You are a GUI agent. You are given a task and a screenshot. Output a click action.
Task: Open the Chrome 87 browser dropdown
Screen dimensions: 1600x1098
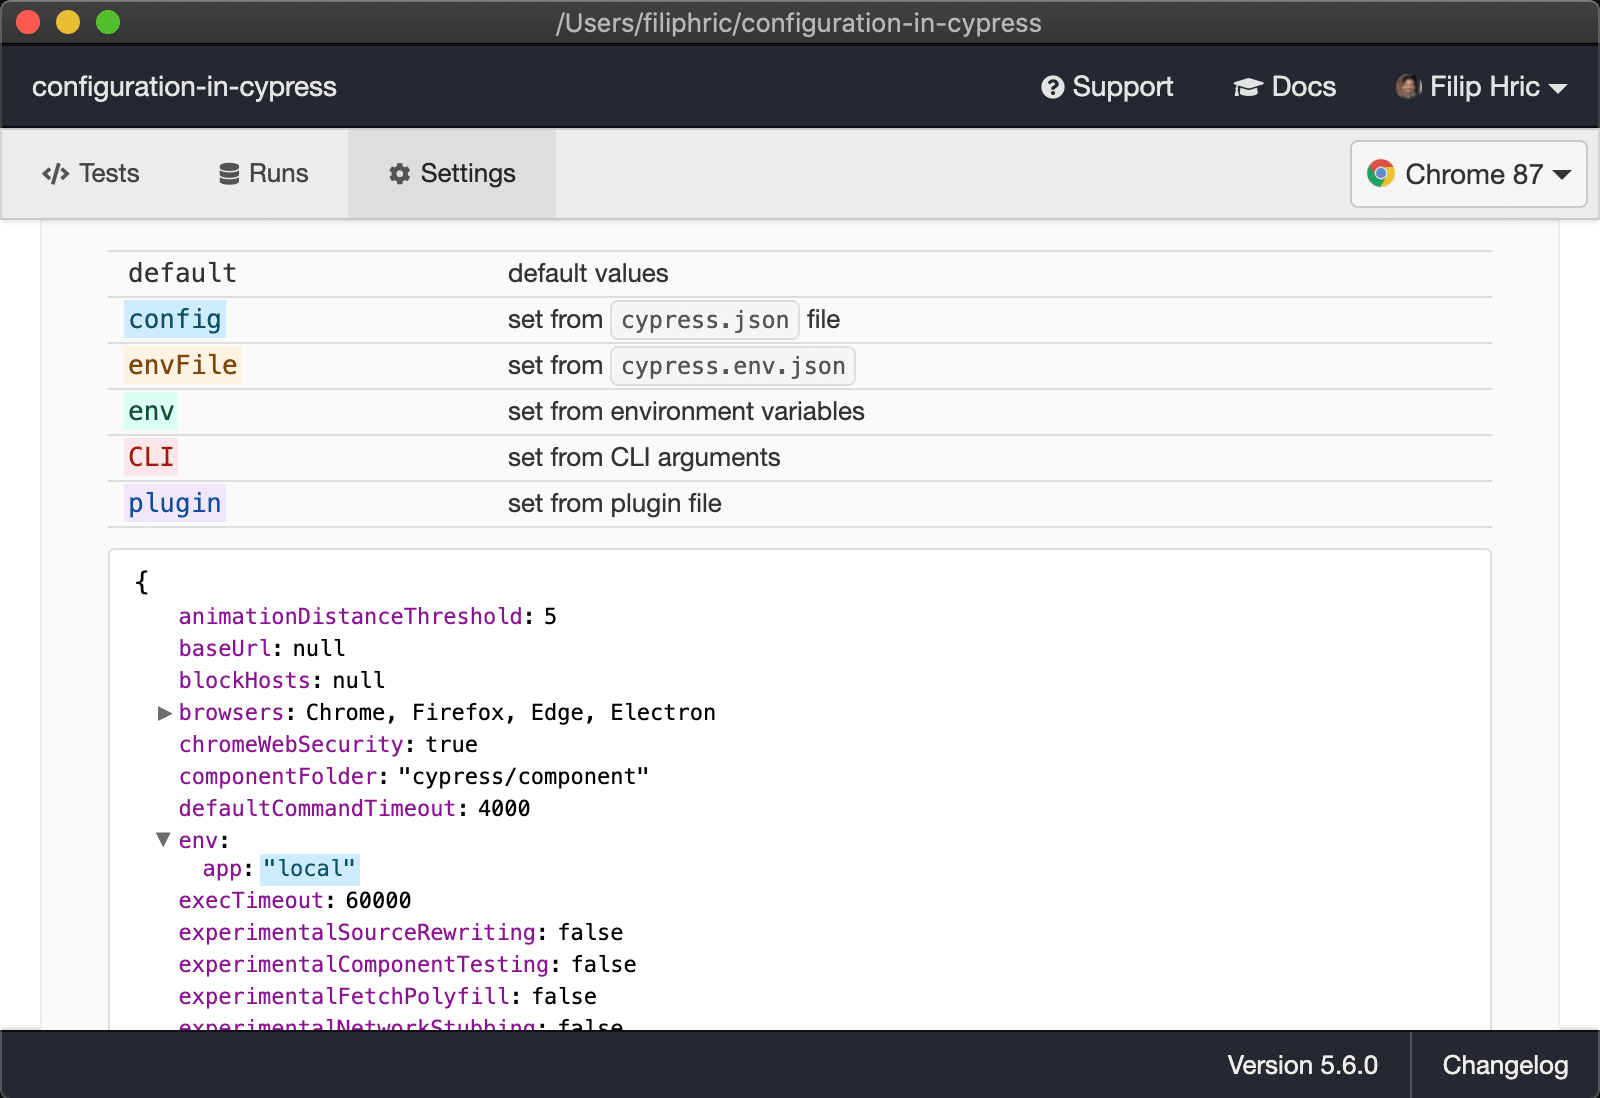point(1468,174)
